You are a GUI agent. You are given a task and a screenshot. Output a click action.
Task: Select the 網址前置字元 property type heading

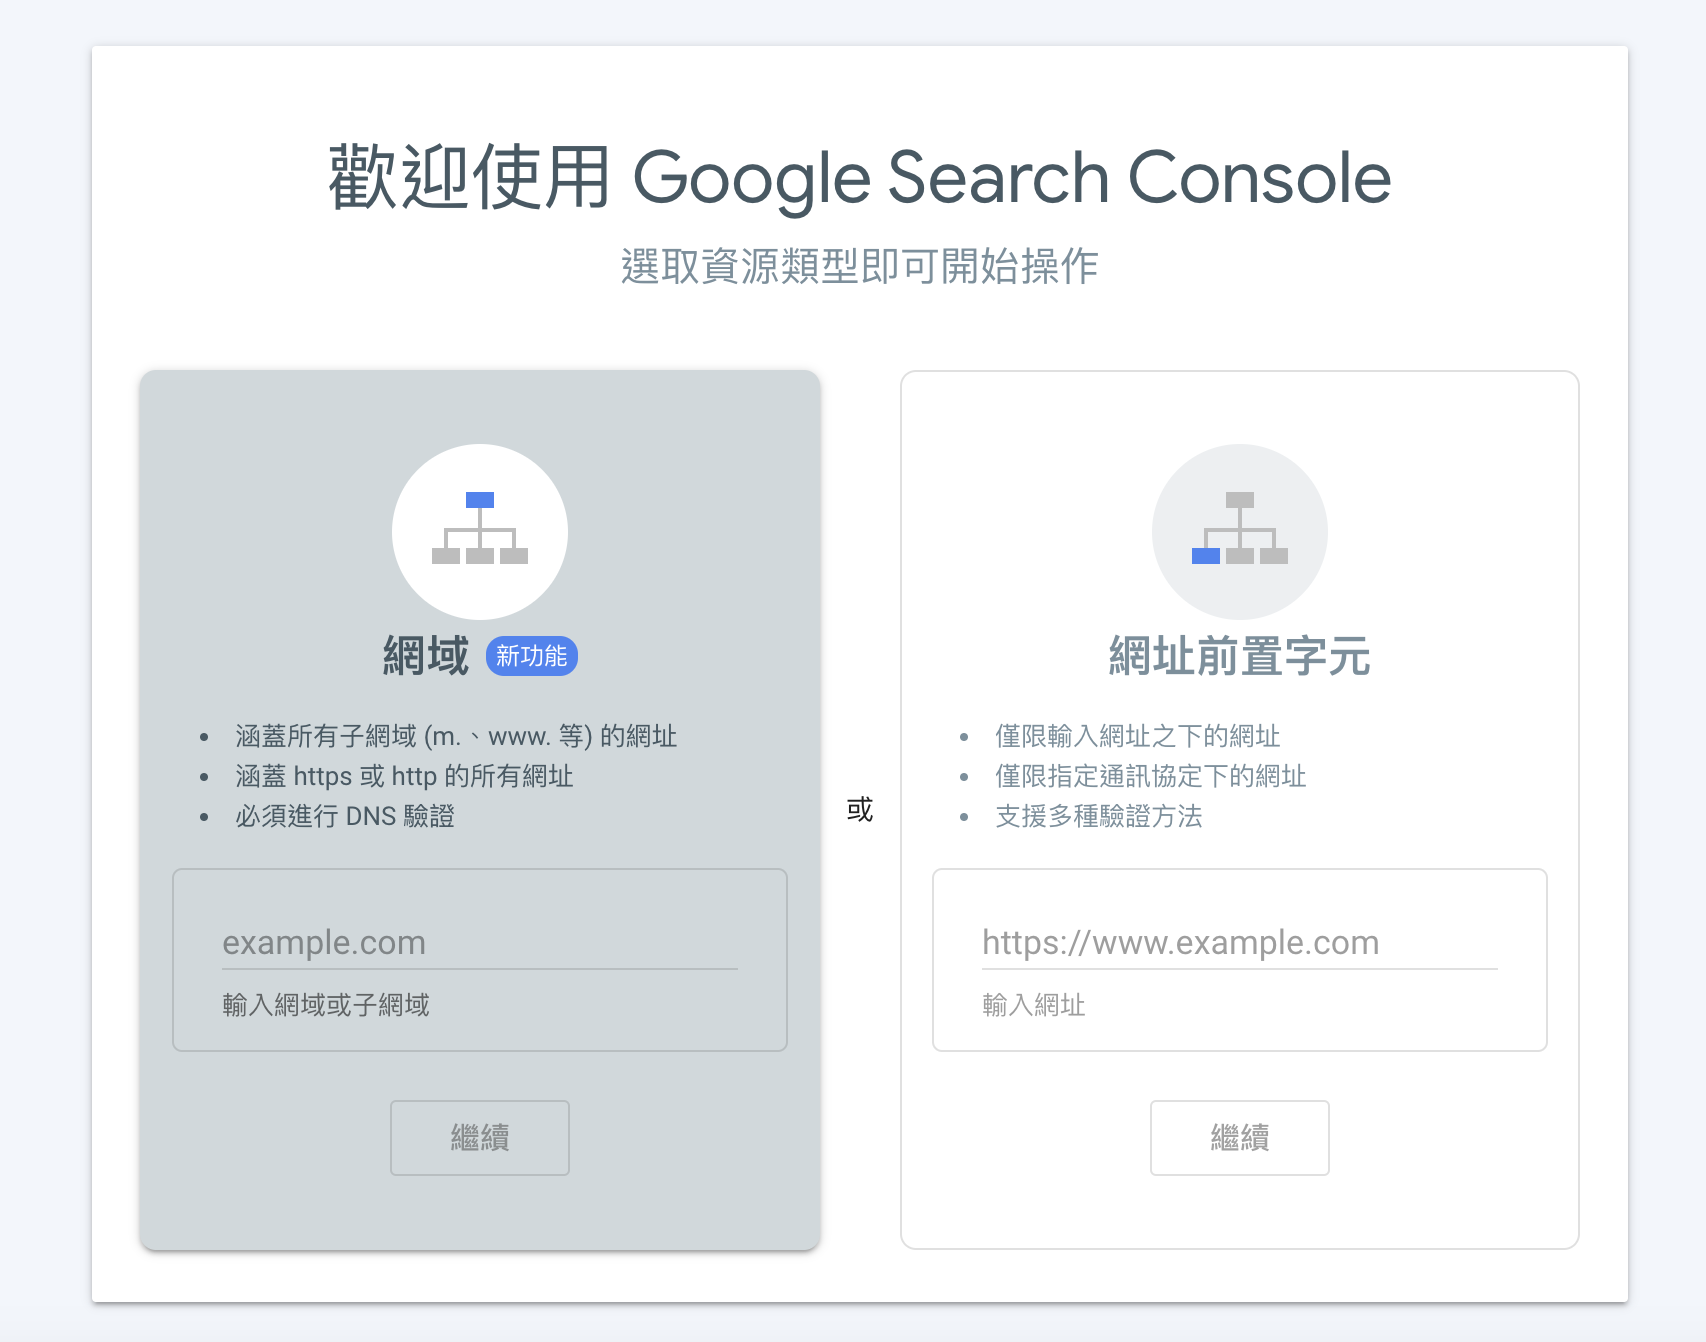click(x=1239, y=657)
